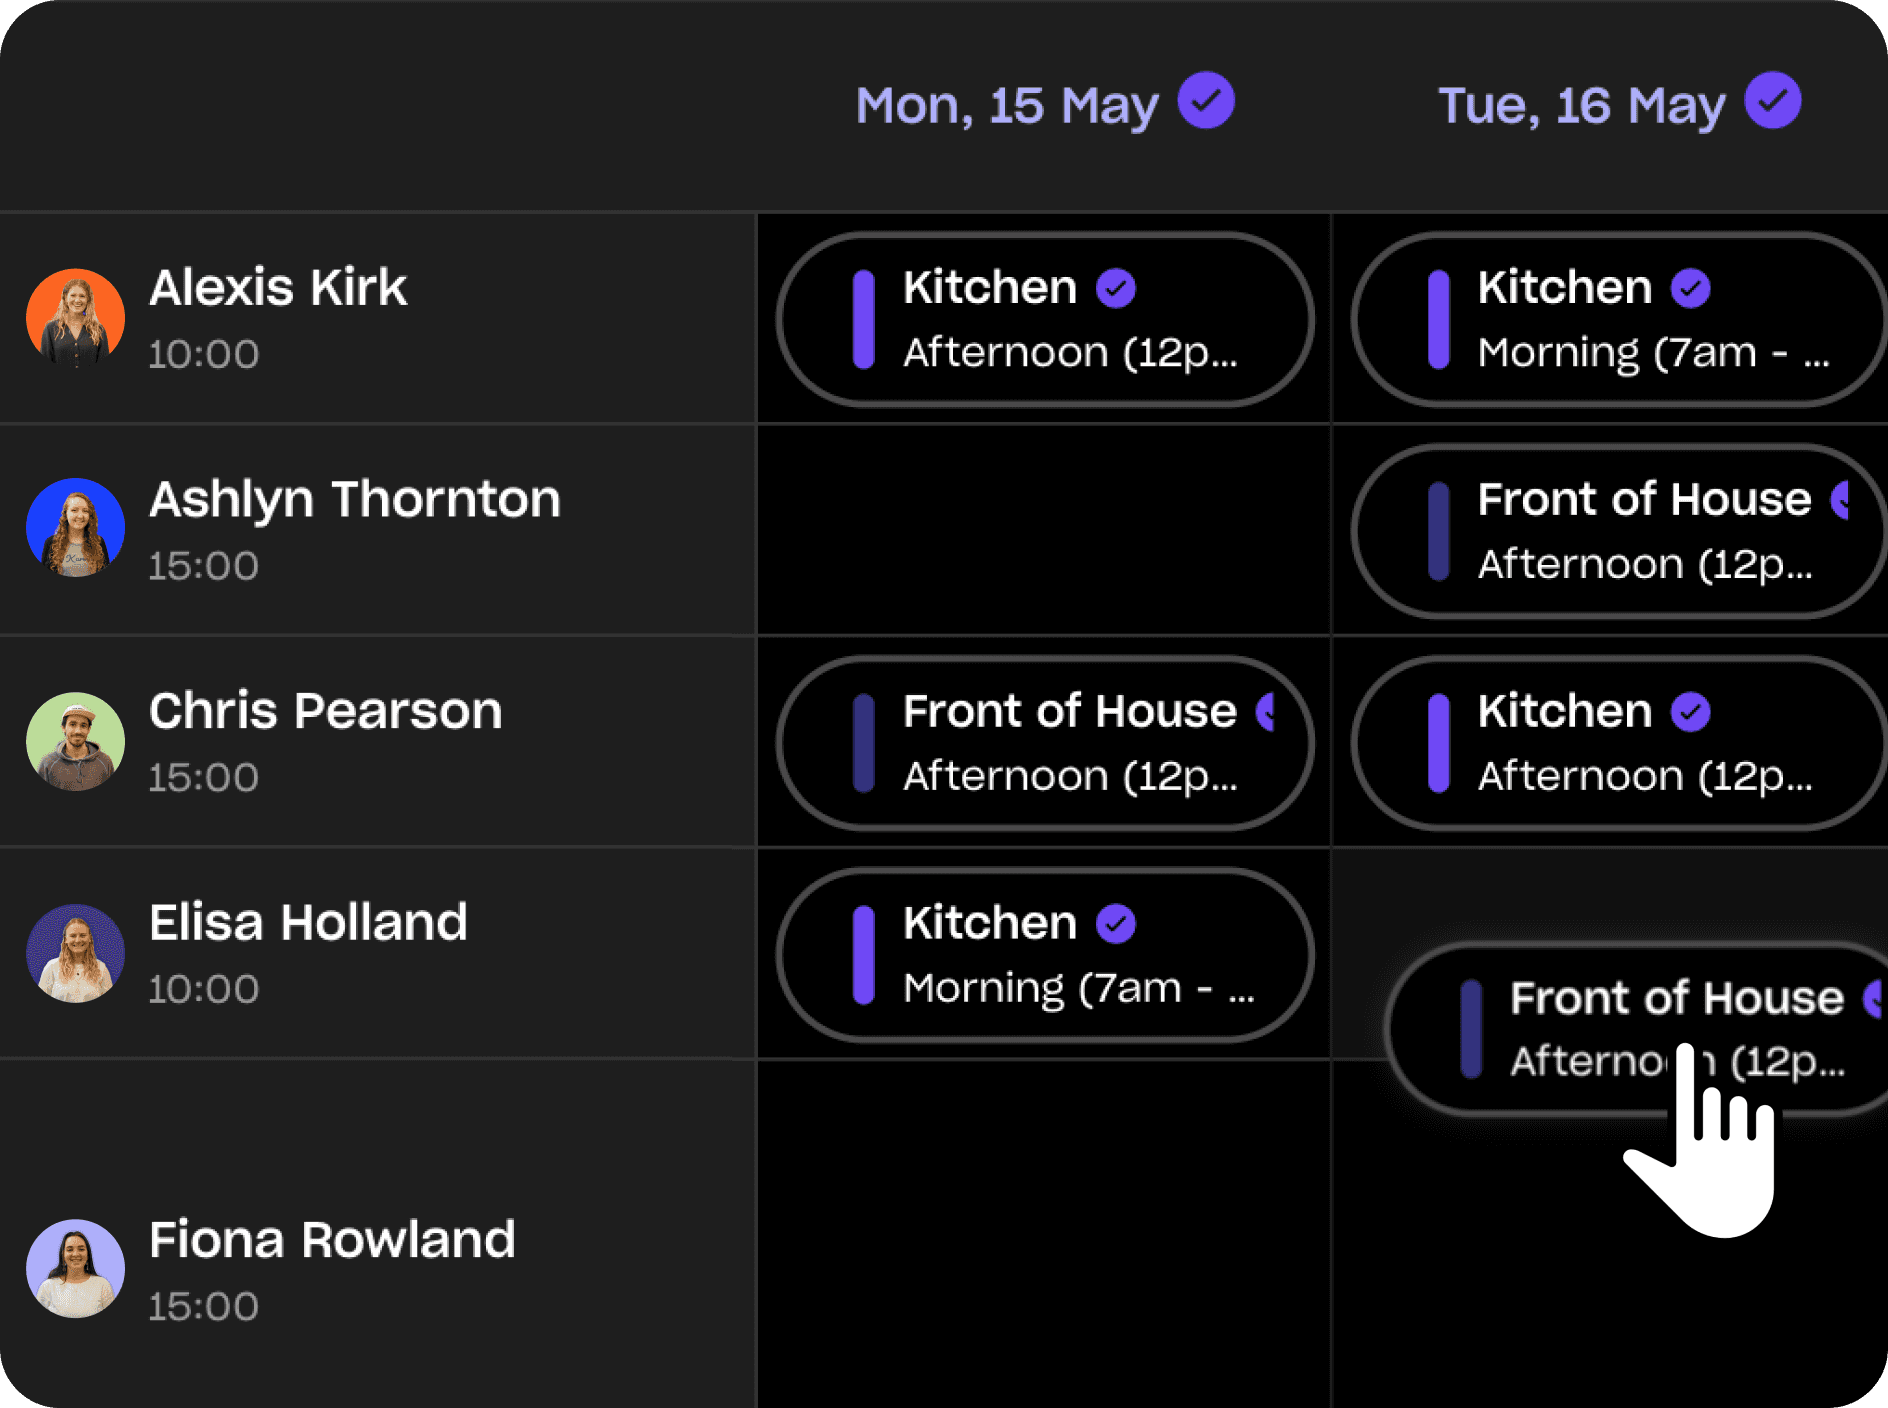Select the Tue, 16 May column header
The width and height of the screenshot is (1888, 1408).
pyautogui.click(x=1581, y=105)
